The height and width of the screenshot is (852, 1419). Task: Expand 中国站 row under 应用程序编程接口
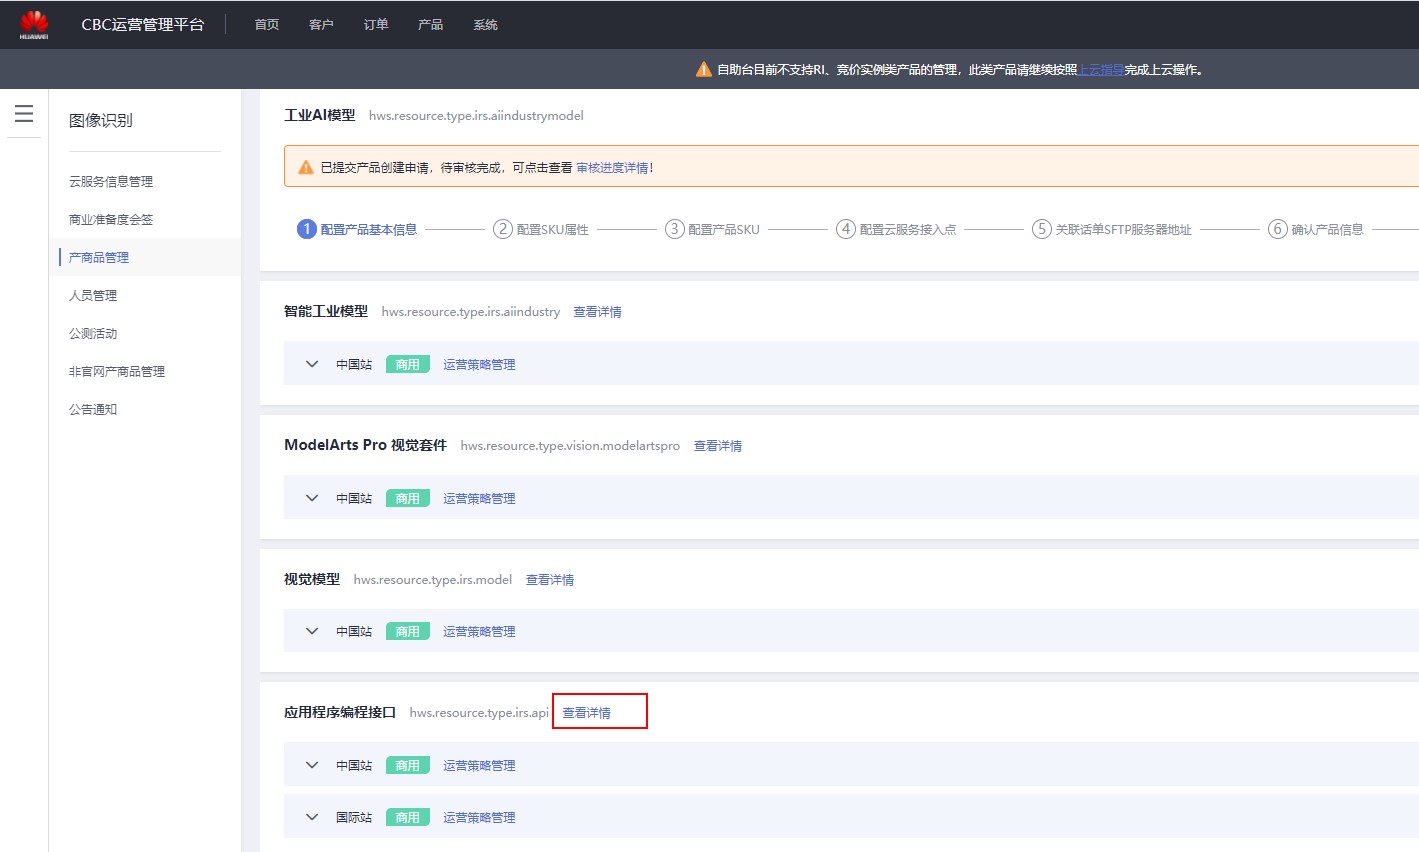pos(312,765)
